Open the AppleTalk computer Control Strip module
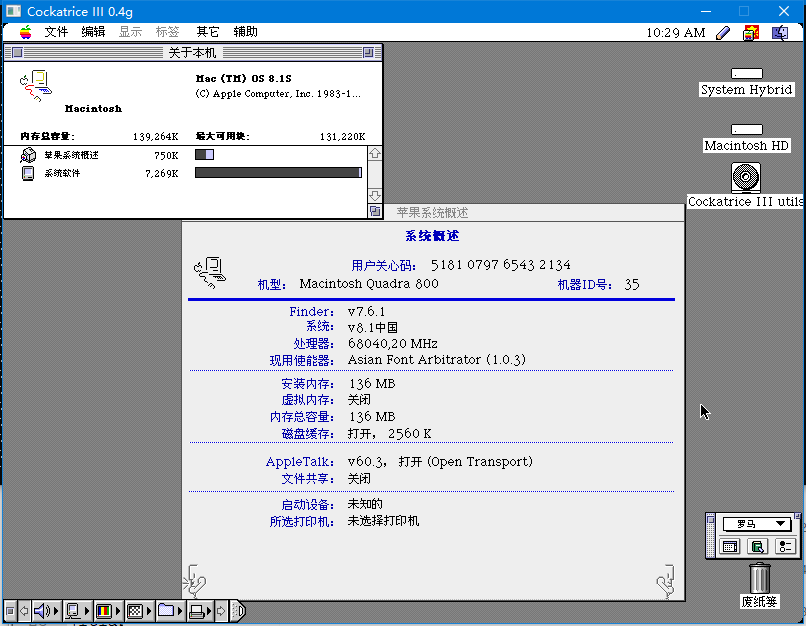Screen dimensions: 806x626 click(78, 611)
